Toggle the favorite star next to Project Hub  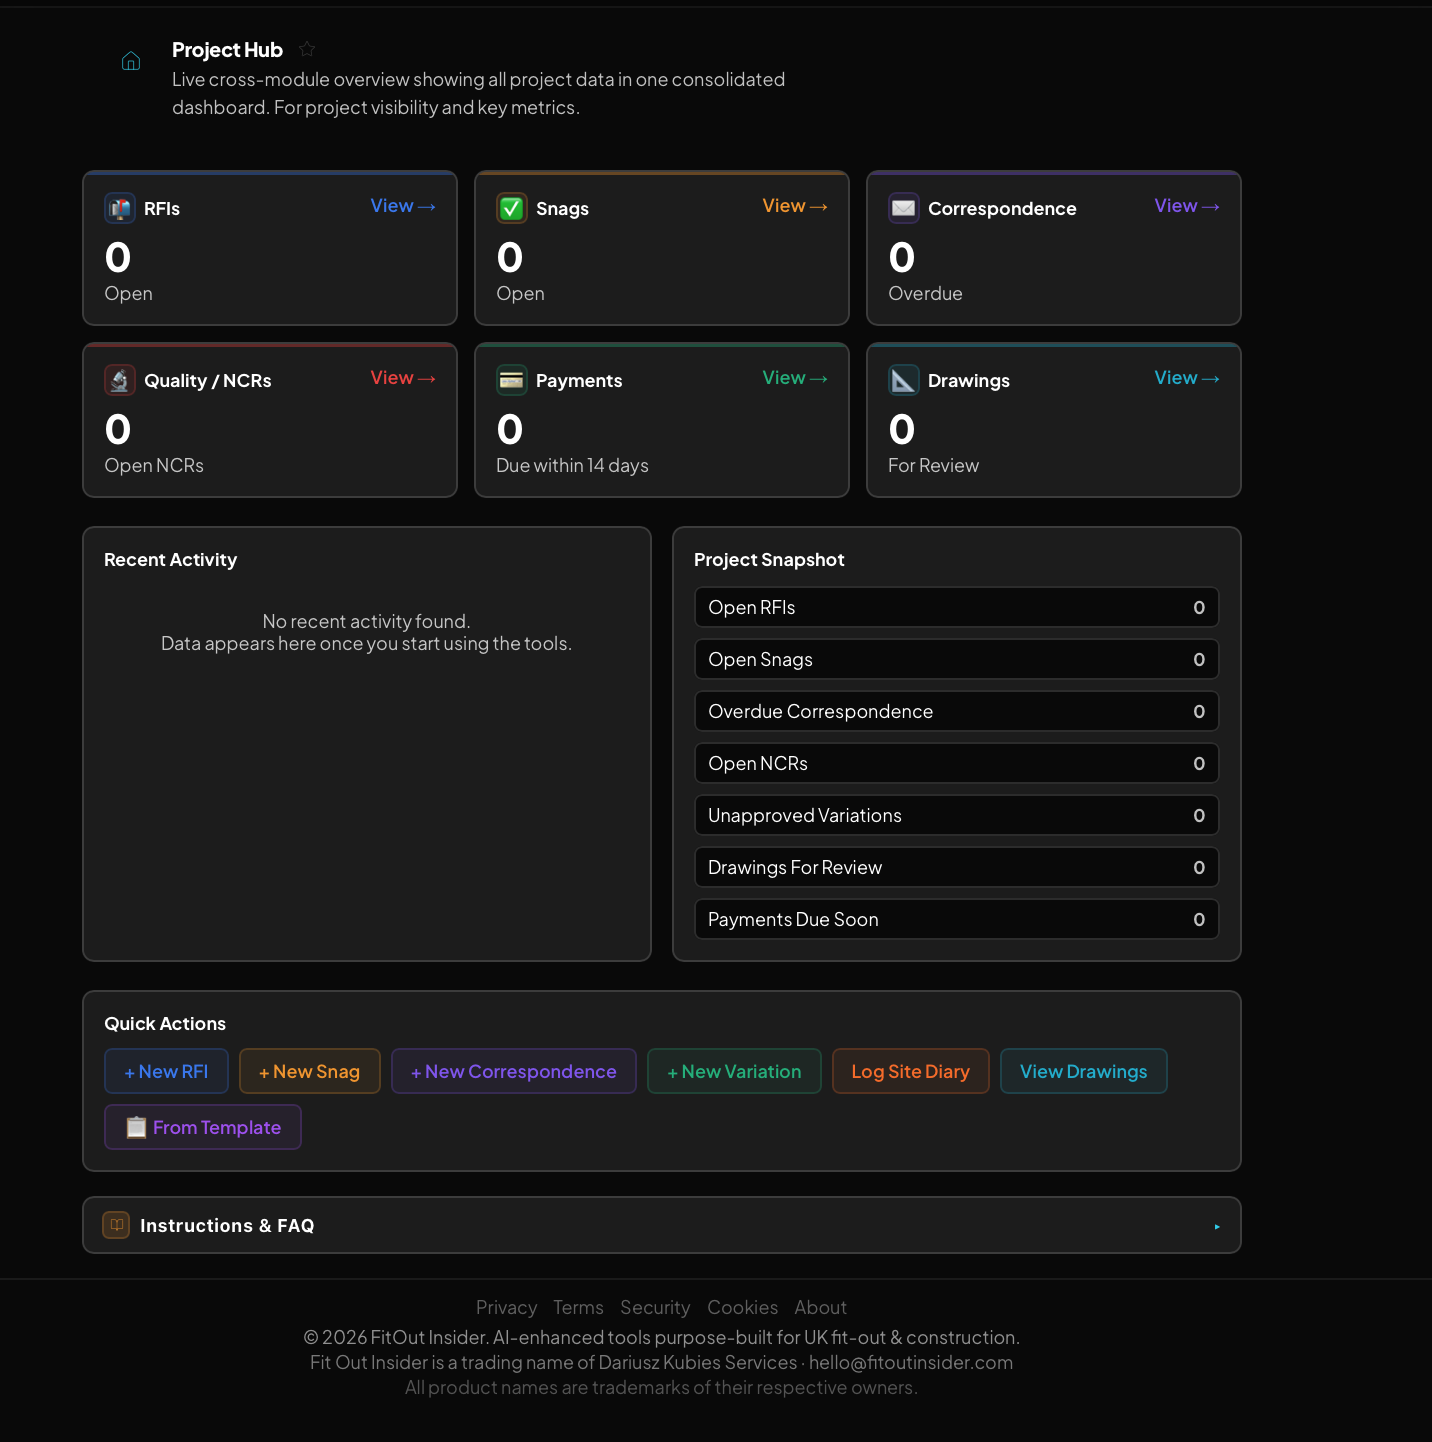click(x=307, y=49)
